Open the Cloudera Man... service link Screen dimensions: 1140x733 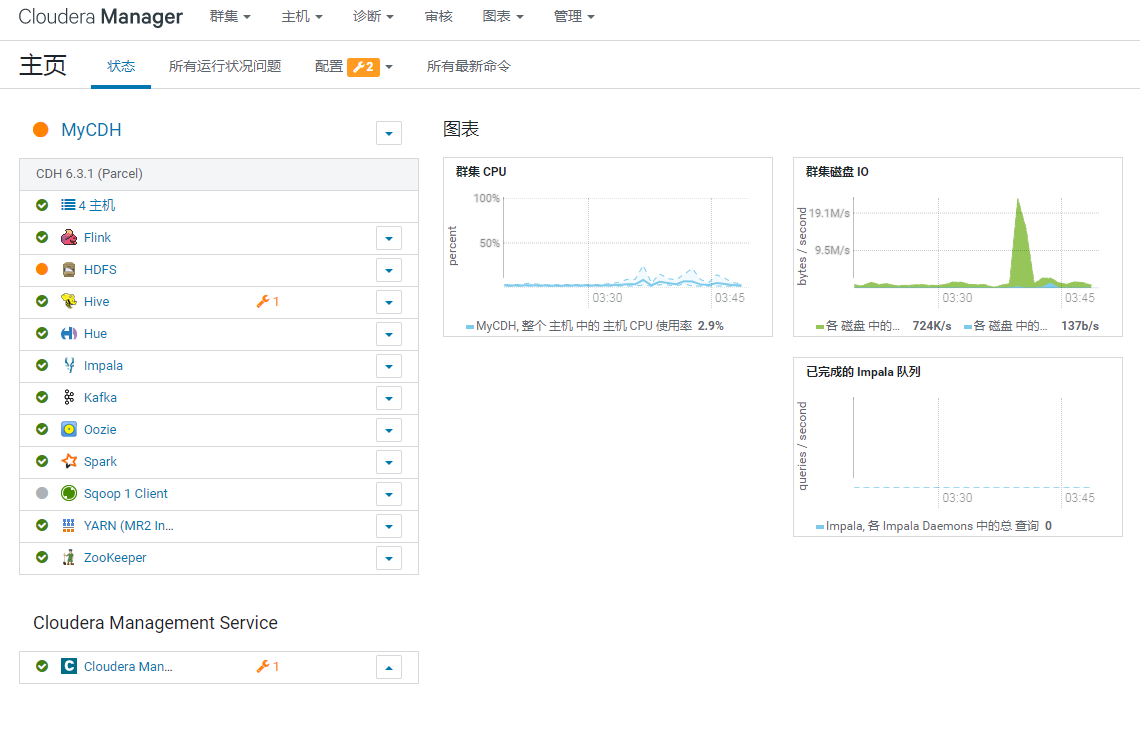coord(128,666)
